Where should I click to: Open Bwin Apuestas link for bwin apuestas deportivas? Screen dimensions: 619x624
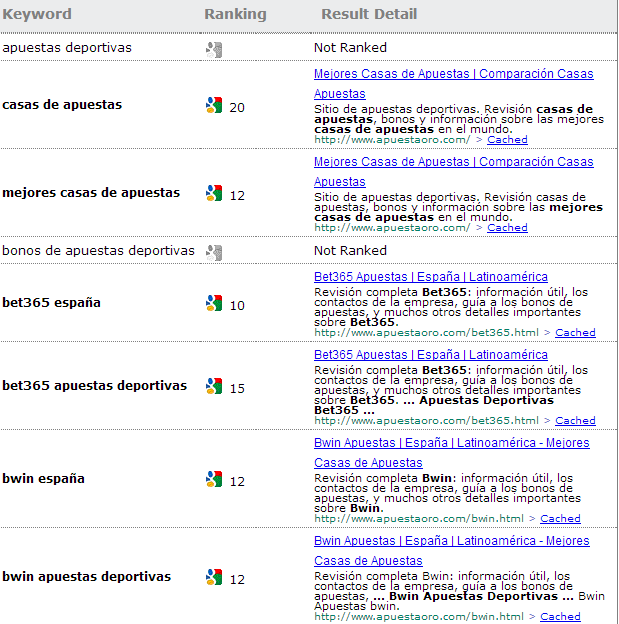coord(451,550)
